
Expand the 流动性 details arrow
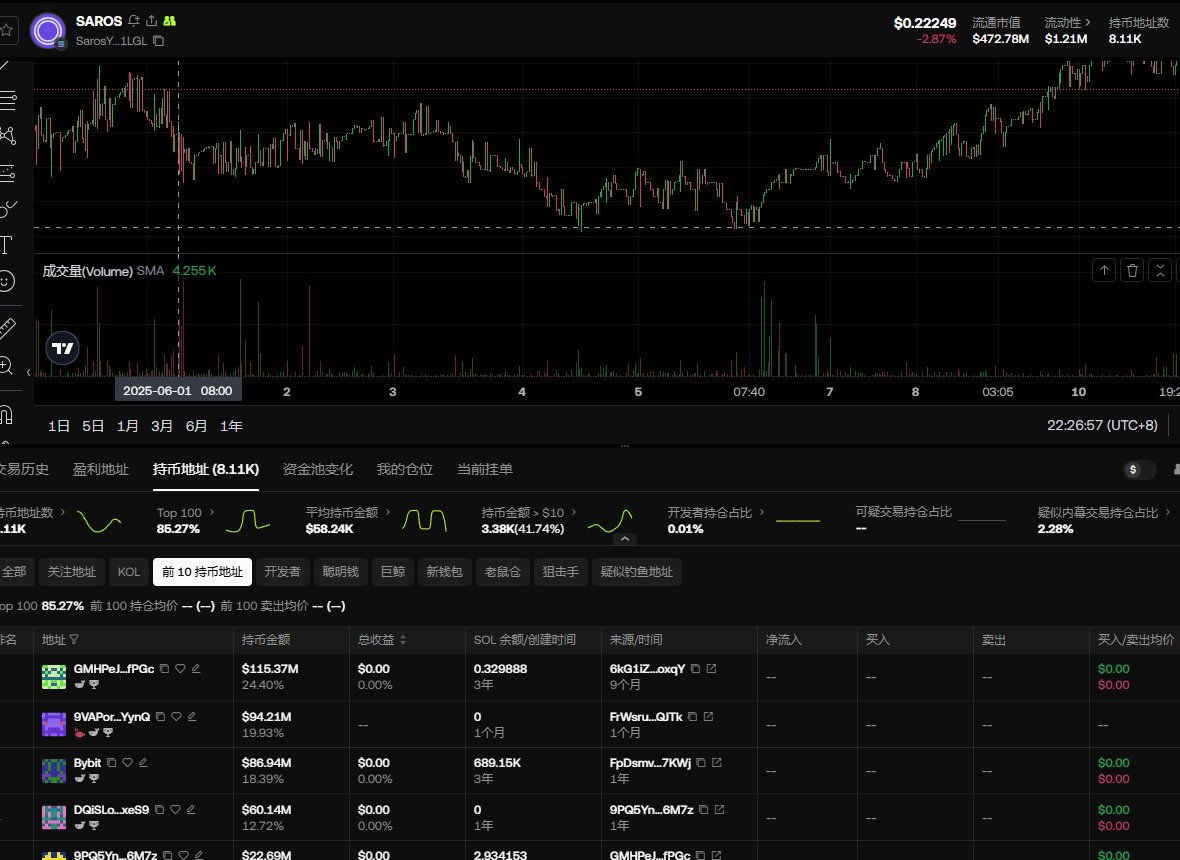pyautogui.click(x=1087, y=23)
